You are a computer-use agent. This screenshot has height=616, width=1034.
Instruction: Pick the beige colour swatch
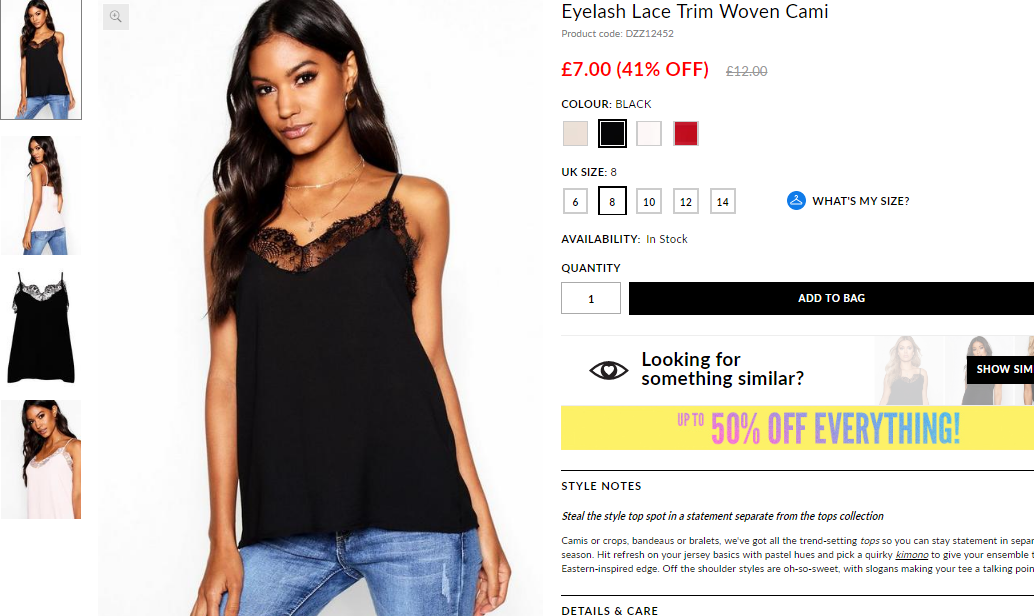(x=575, y=134)
